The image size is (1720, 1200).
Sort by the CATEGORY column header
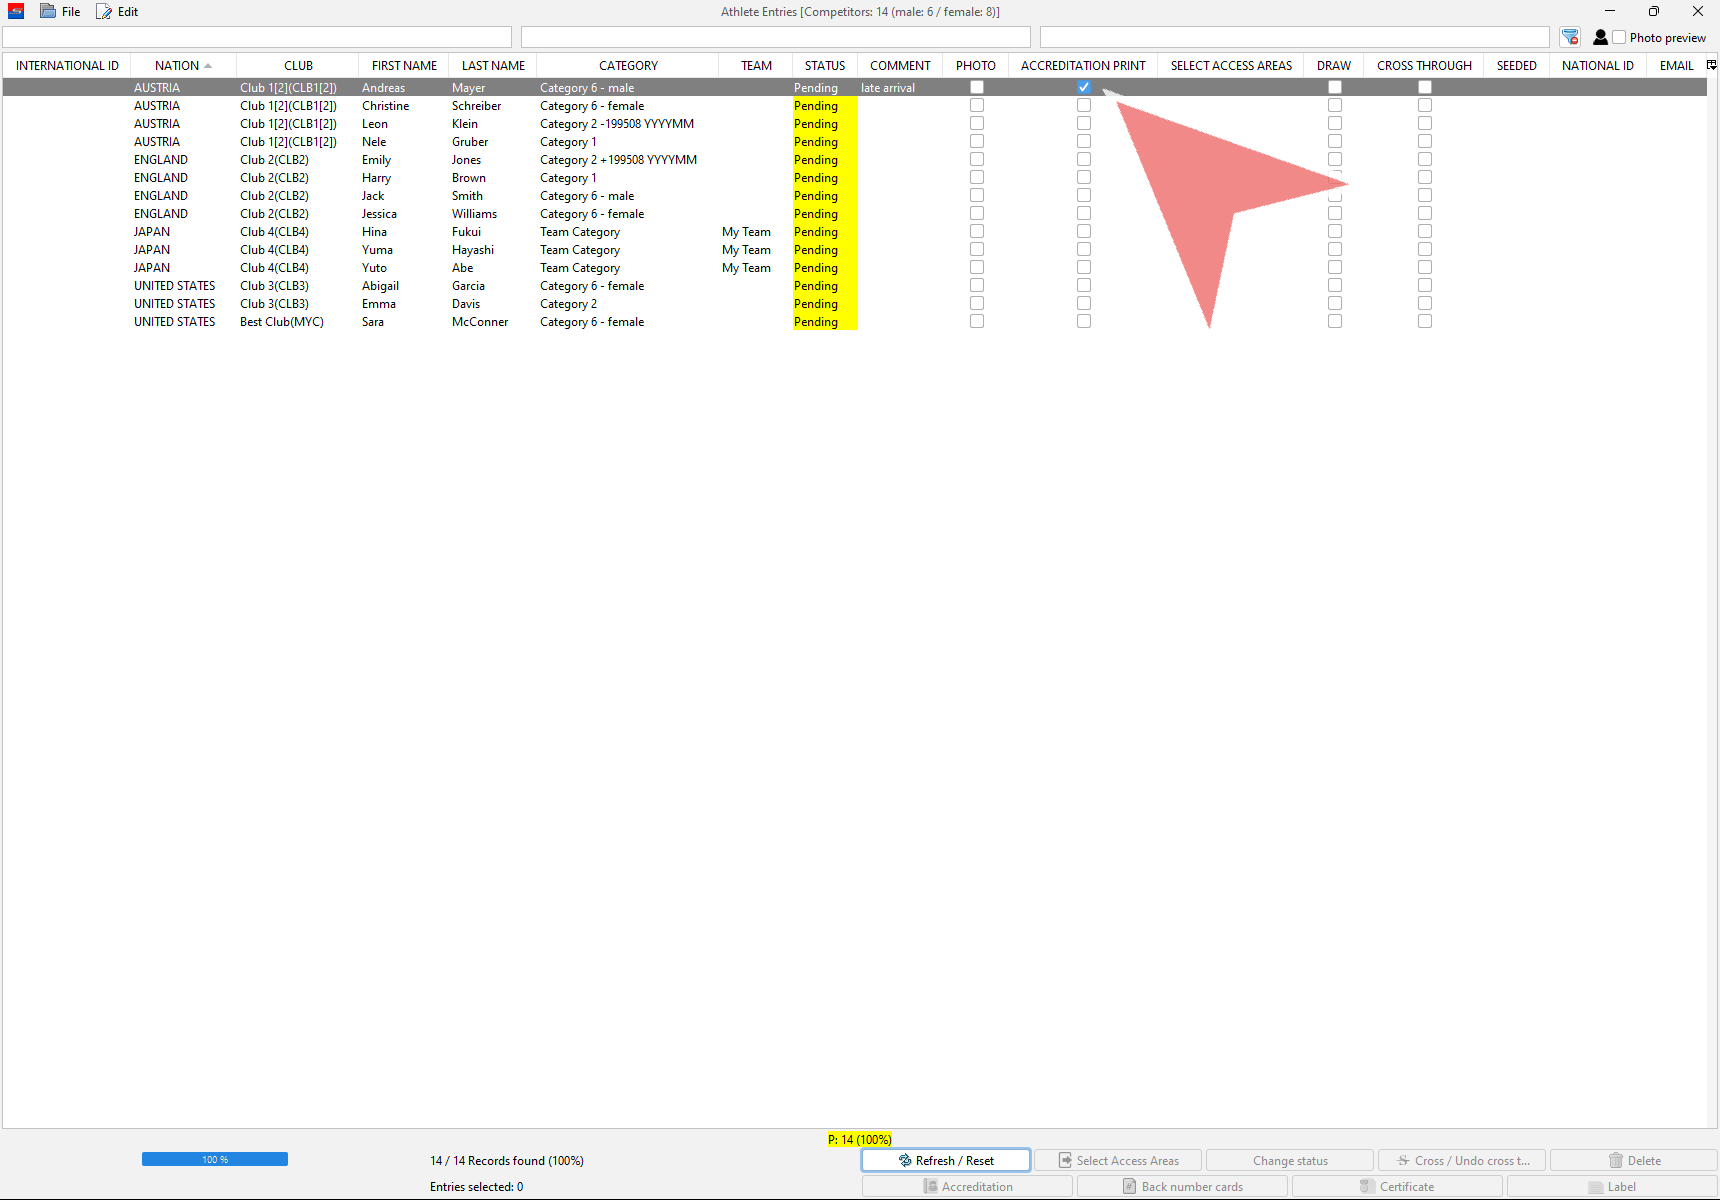(x=628, y=66)
